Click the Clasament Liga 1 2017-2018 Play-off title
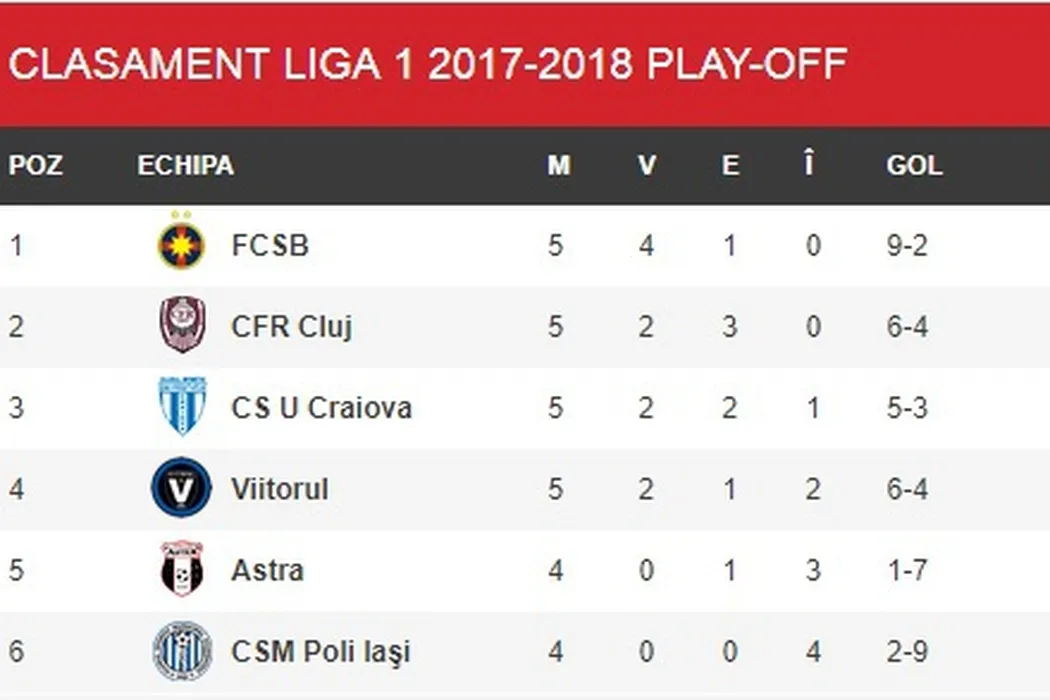 [x=428, y=64]
